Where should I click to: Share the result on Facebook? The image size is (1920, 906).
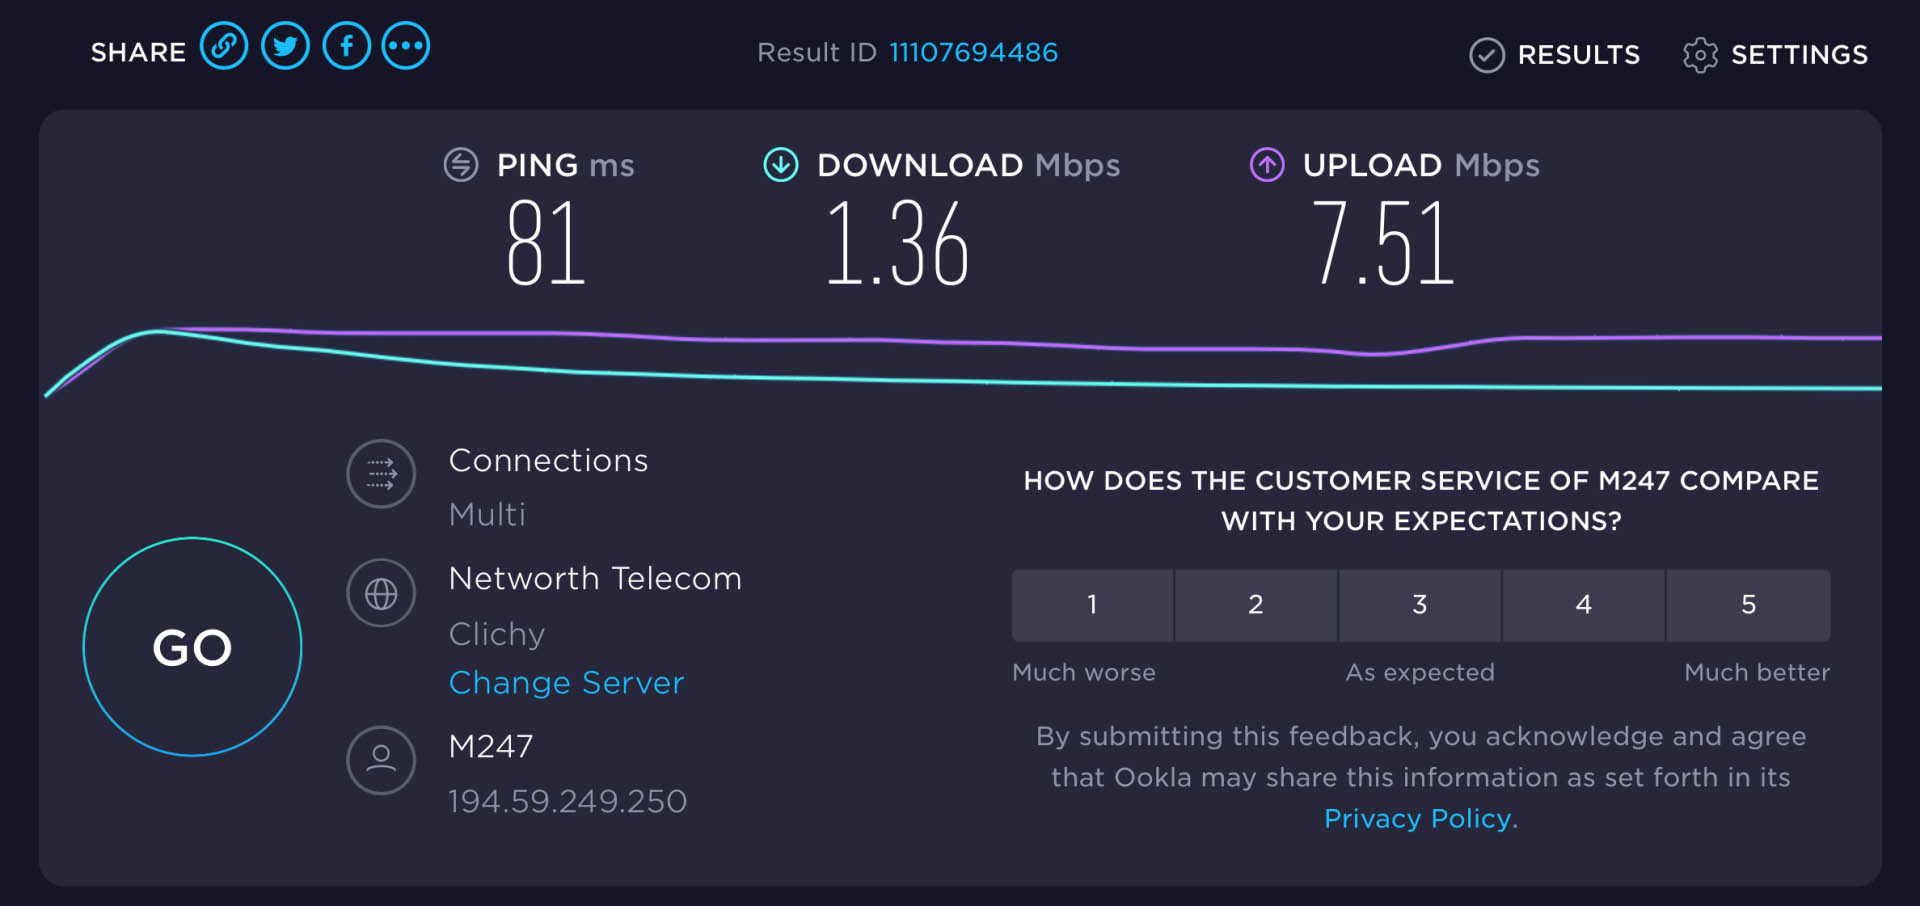[347, 46]
